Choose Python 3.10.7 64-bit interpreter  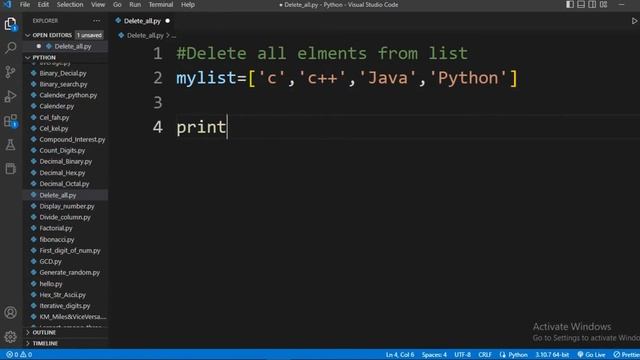tap(552, 355)
